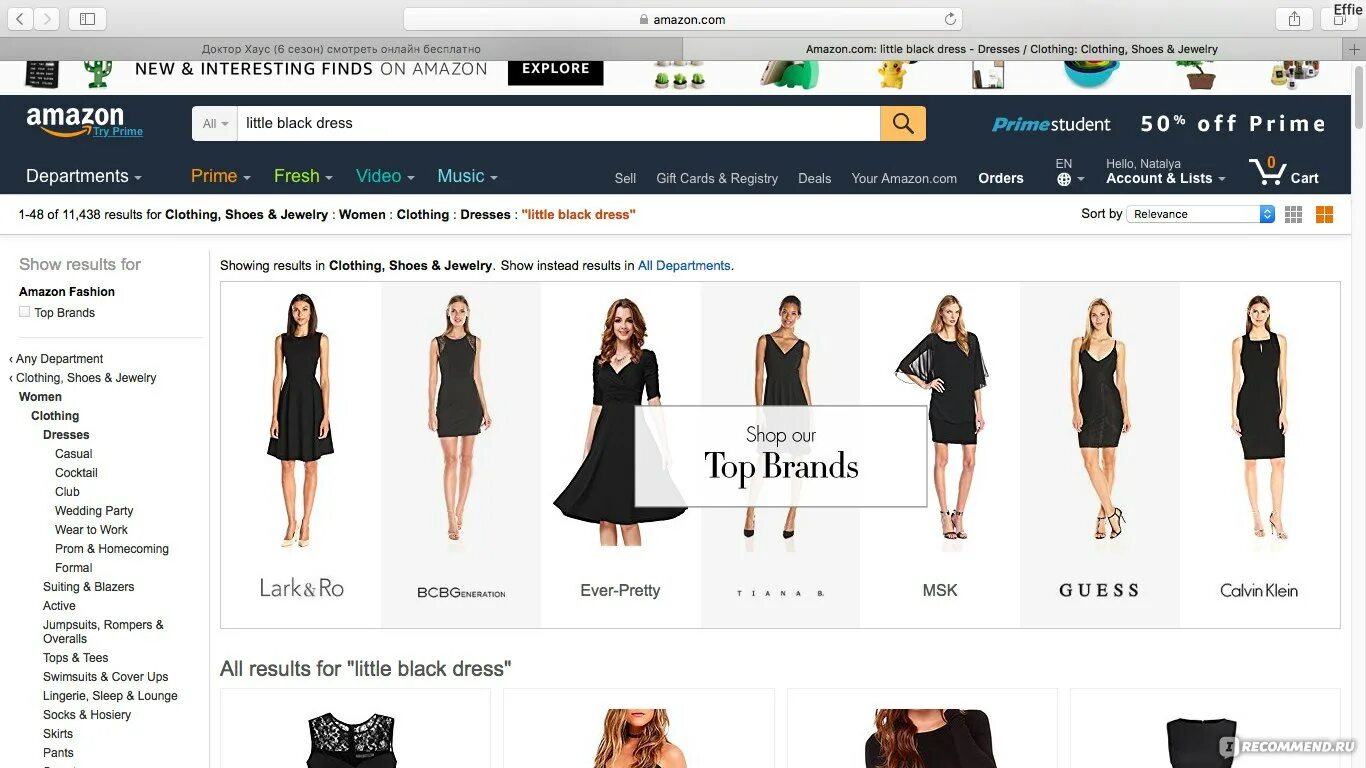1366x768 pixels.
Task: Open Gift Cards & Registry
Action: 717,178
